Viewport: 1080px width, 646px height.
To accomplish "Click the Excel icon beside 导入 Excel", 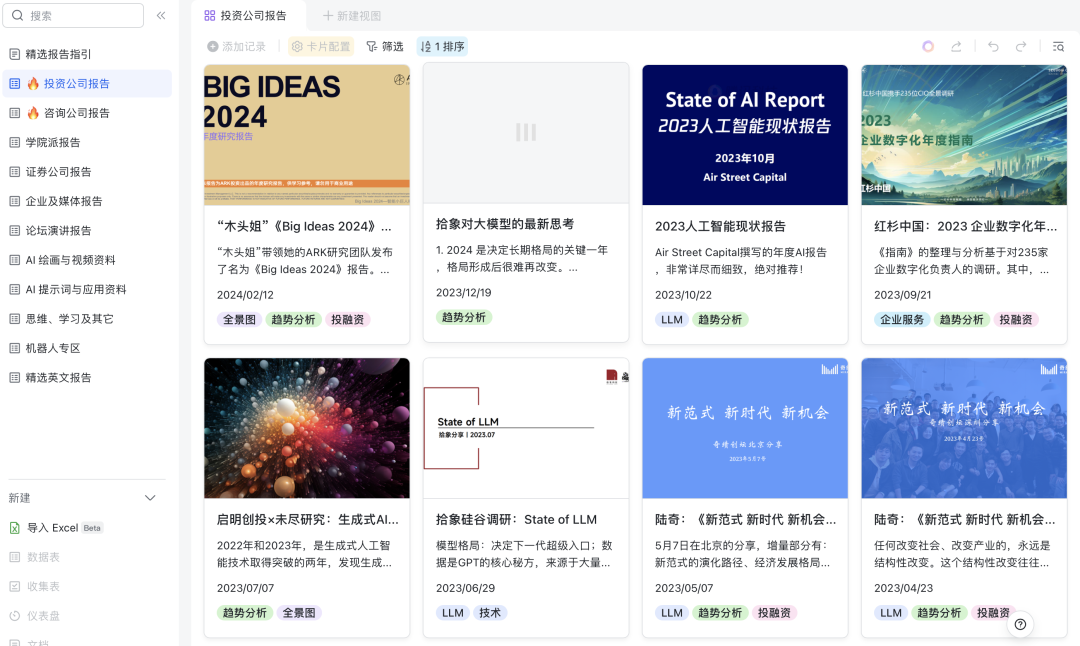I will pos(14,528).
